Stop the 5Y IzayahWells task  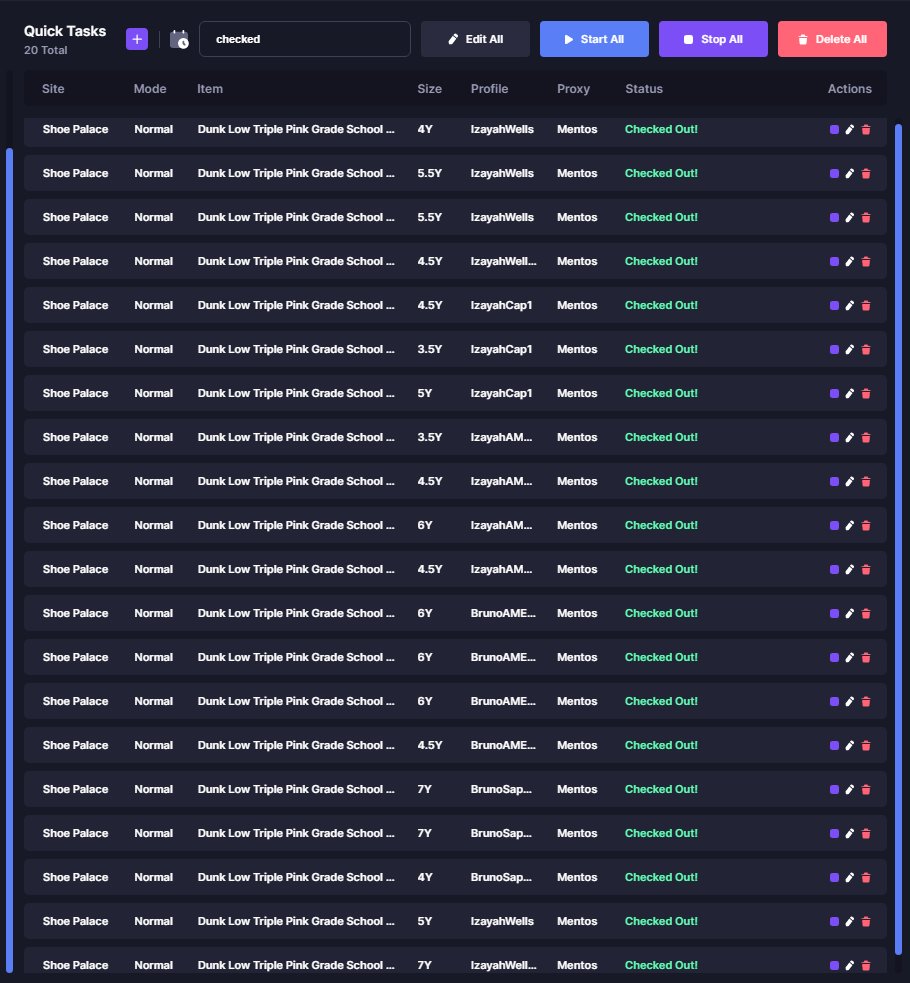click(x=834, y=921)
